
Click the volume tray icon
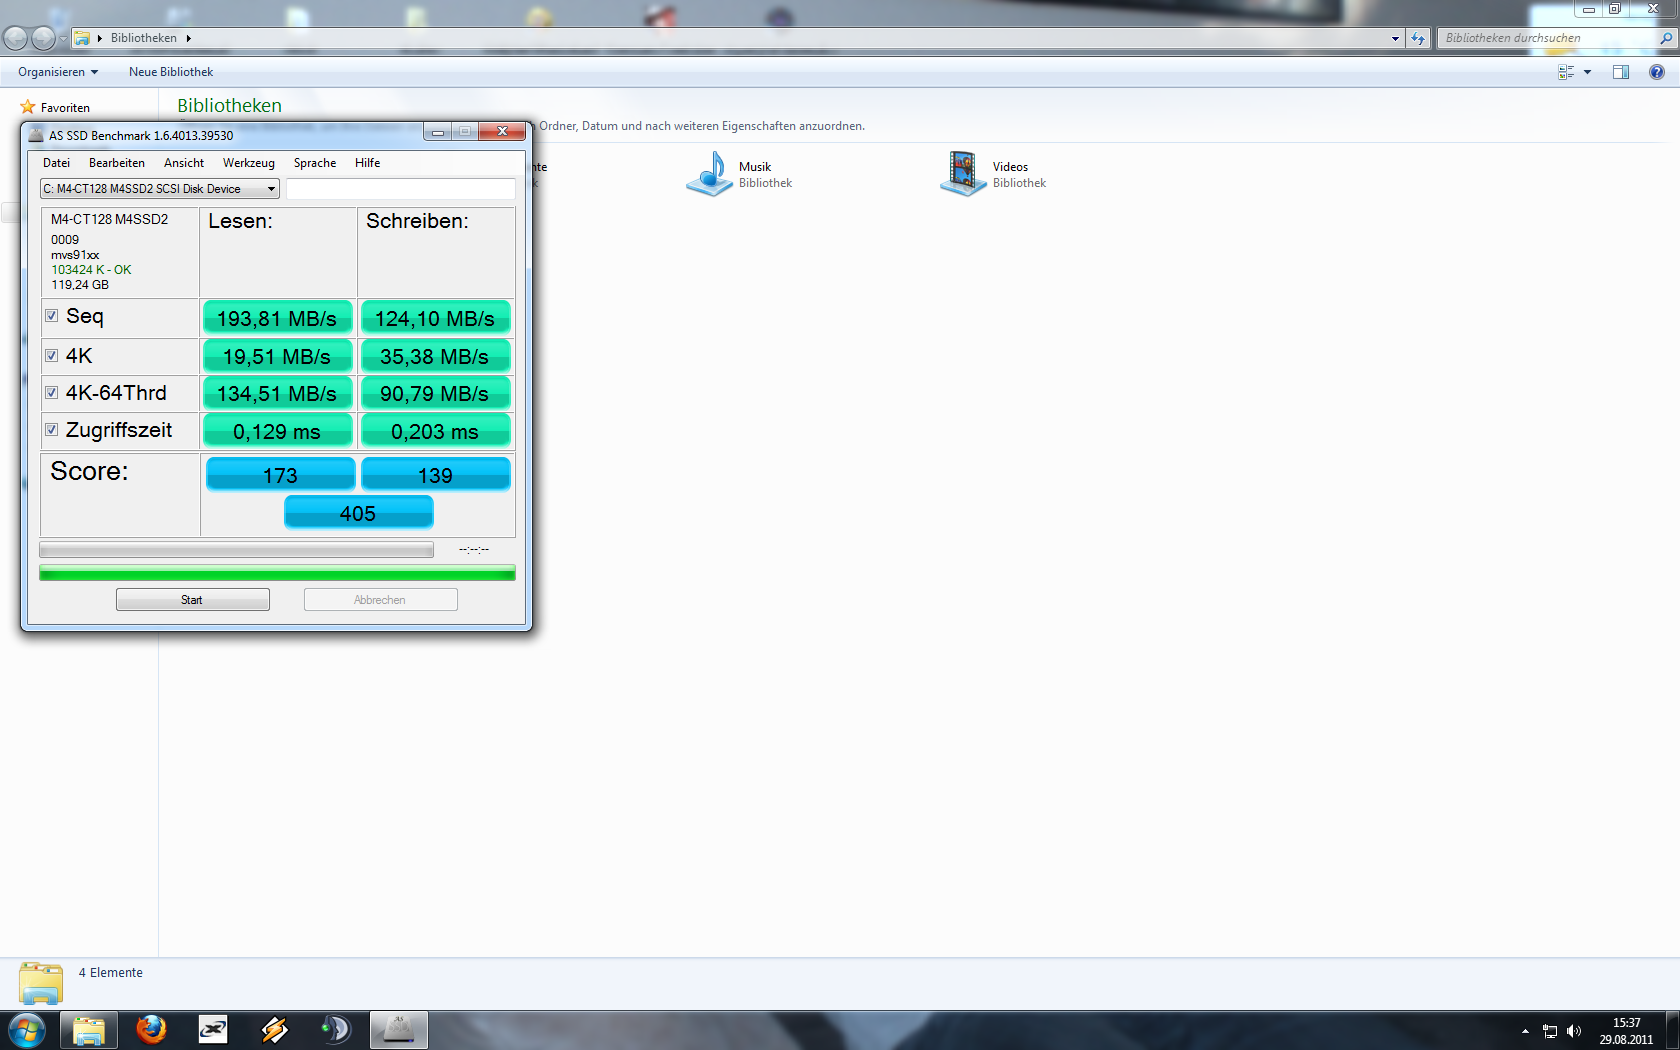[1574, 1031]
